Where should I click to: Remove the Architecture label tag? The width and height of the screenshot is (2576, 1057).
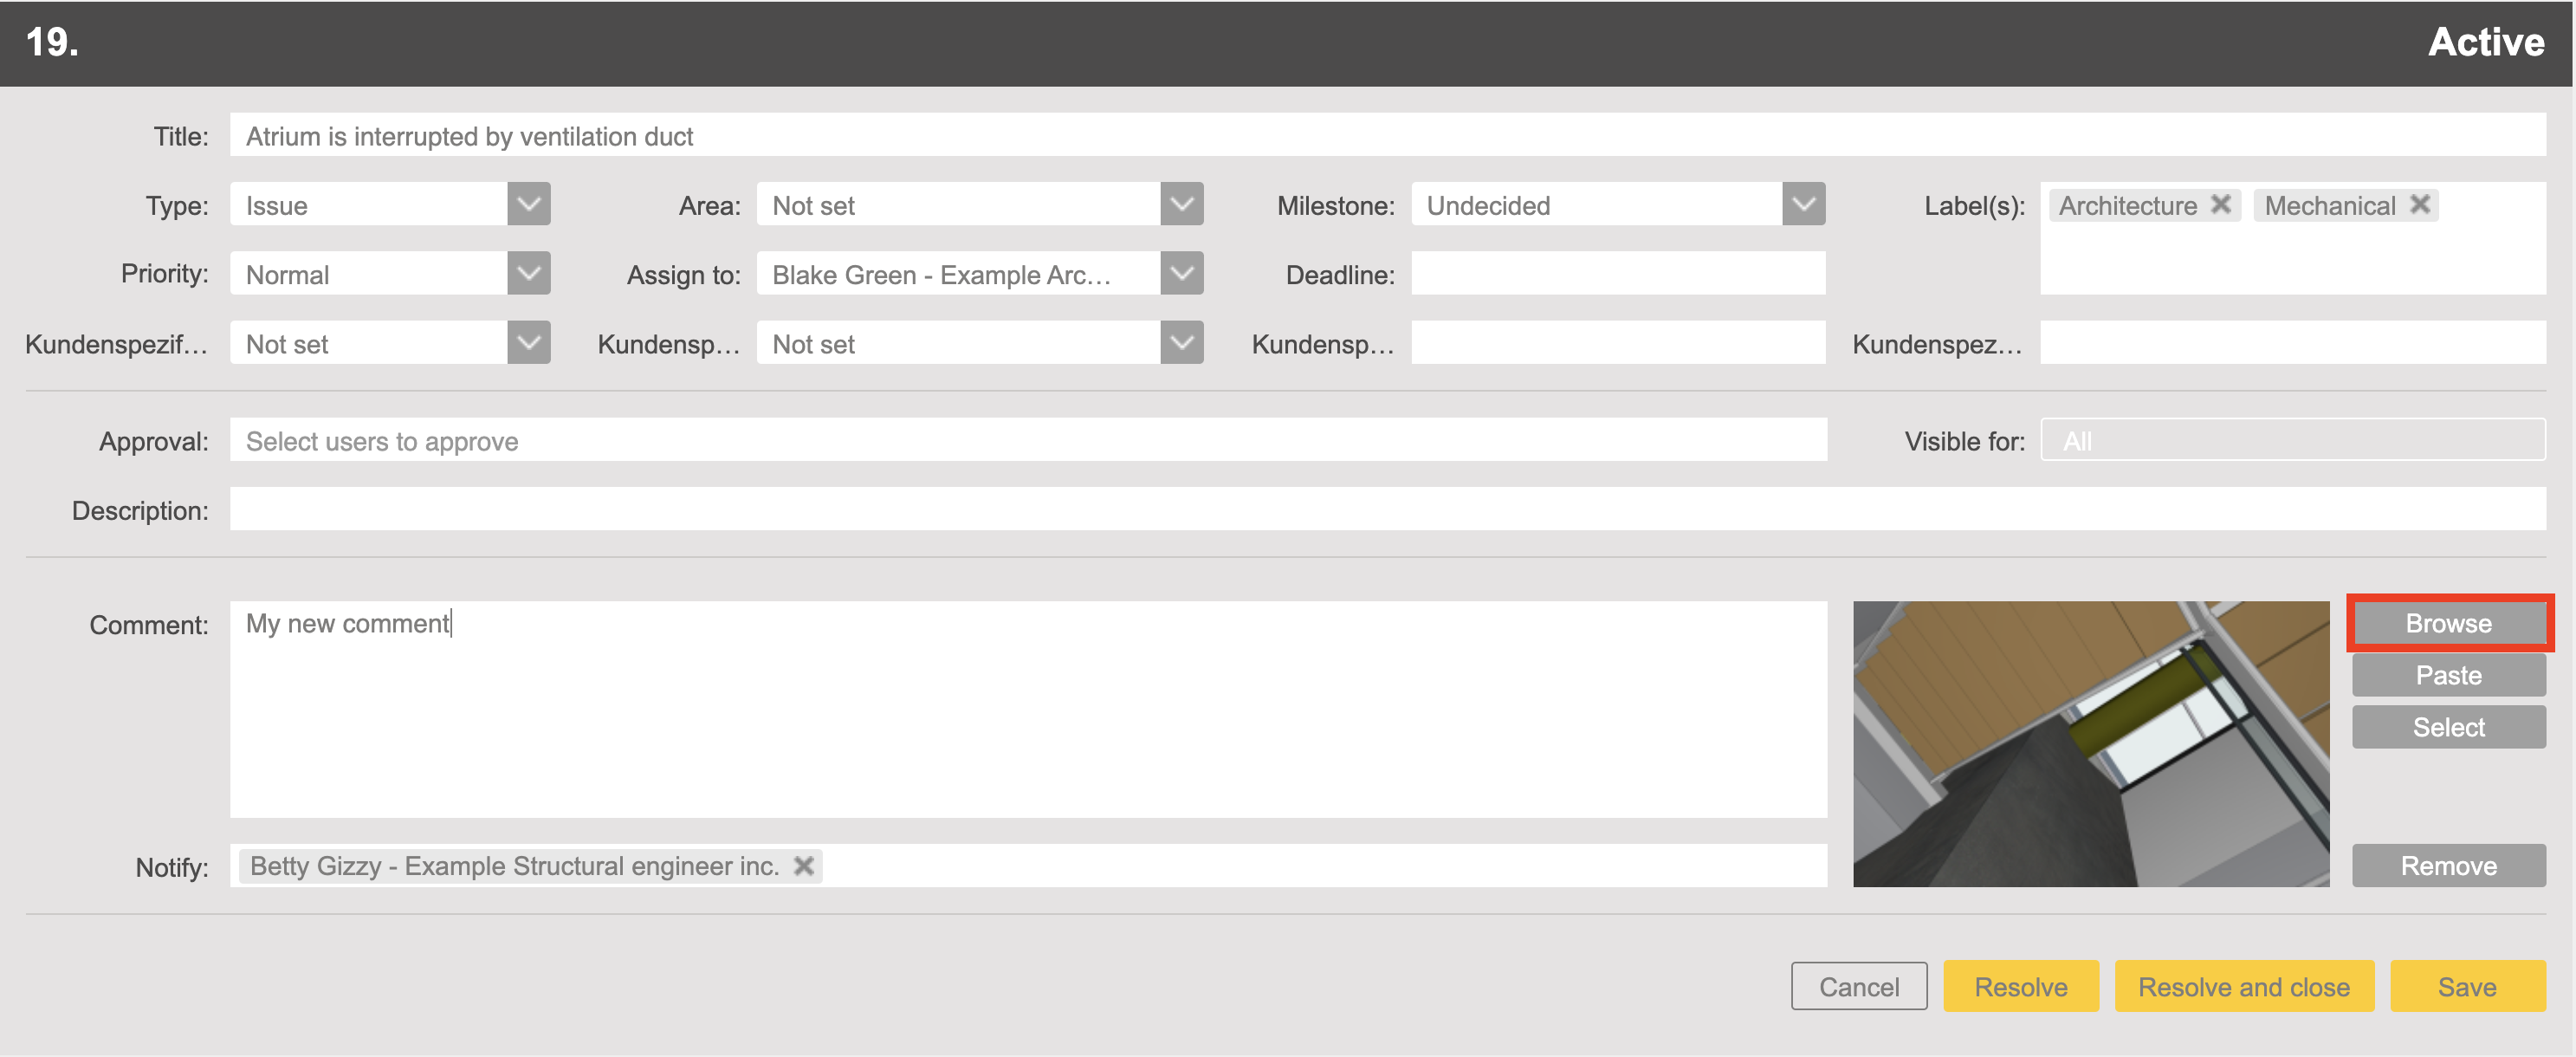(2220, 204)
